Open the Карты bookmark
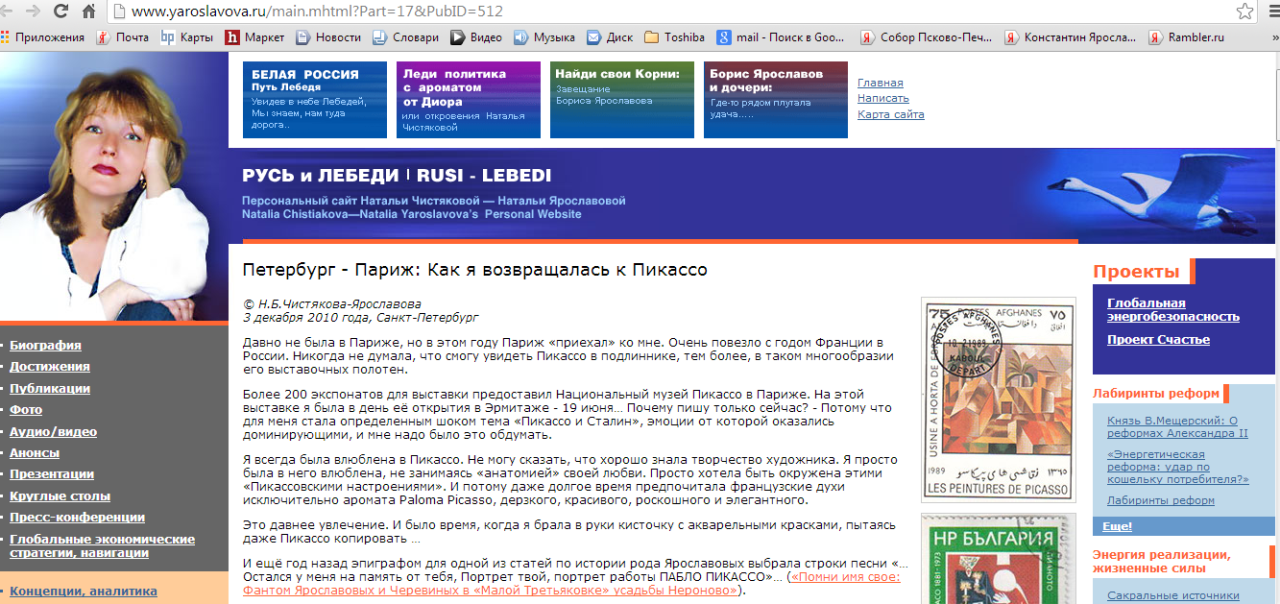Viewport: 1280px width, 604px height. point(187,37)
